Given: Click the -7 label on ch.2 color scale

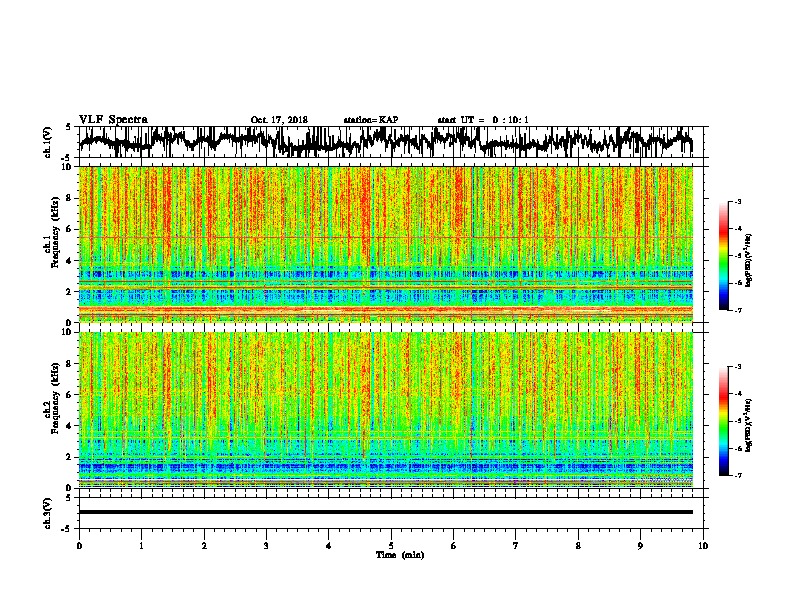Looking at the screenshot, I should 738,475.
